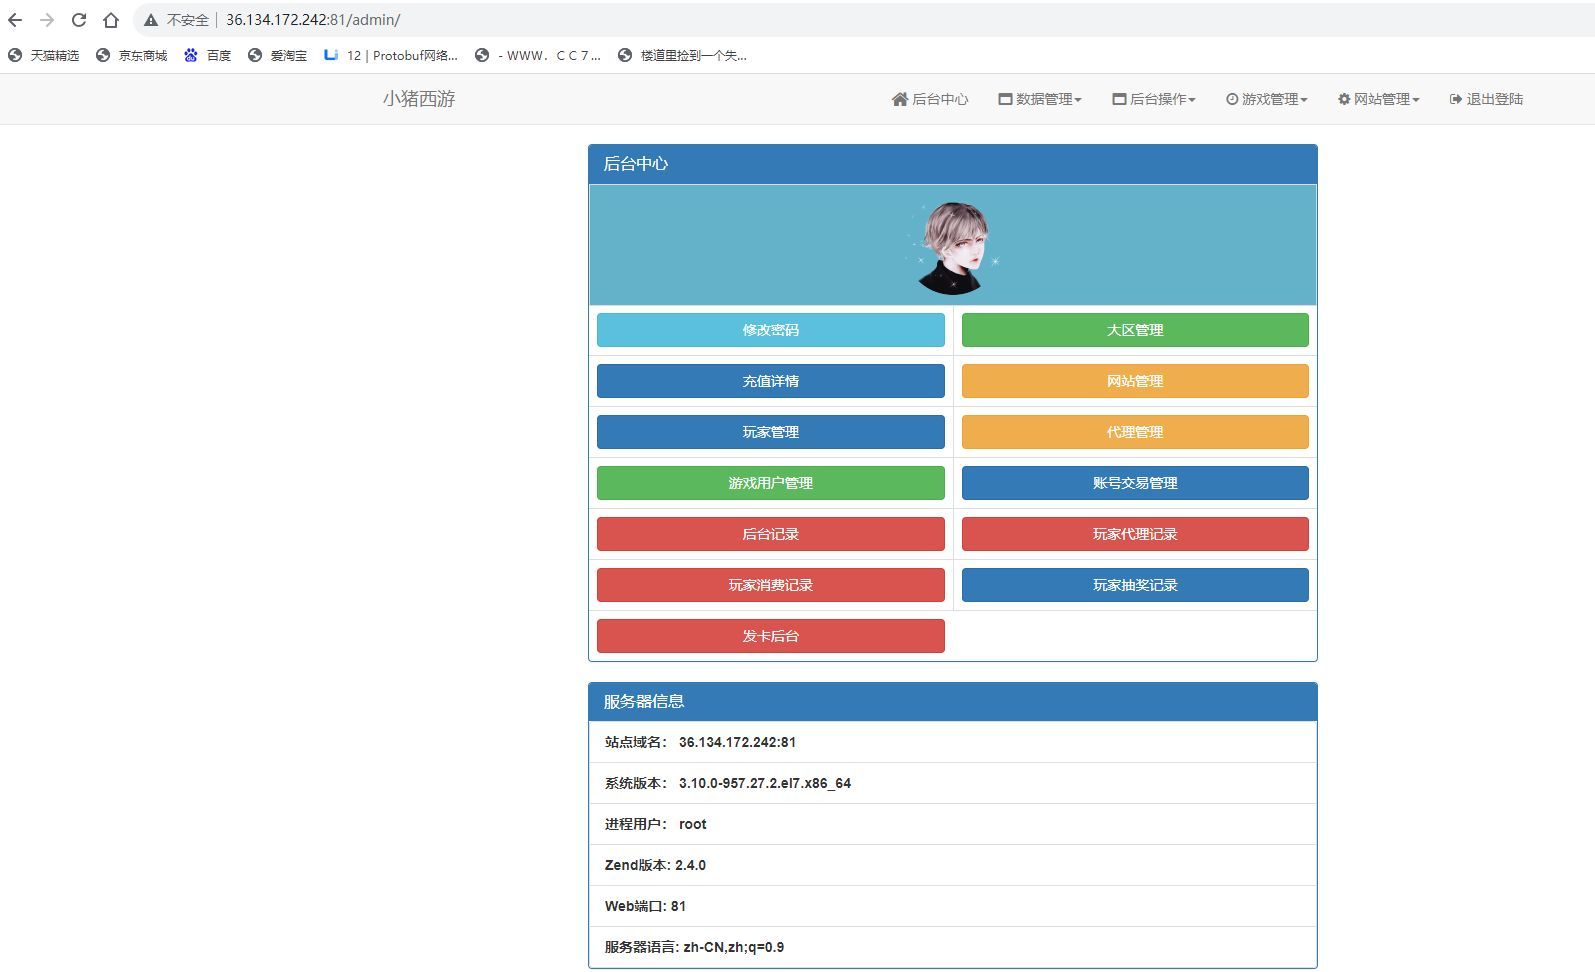Reload the page with refresh icon
Screen dimensions: 1595x972
point(79,20)
